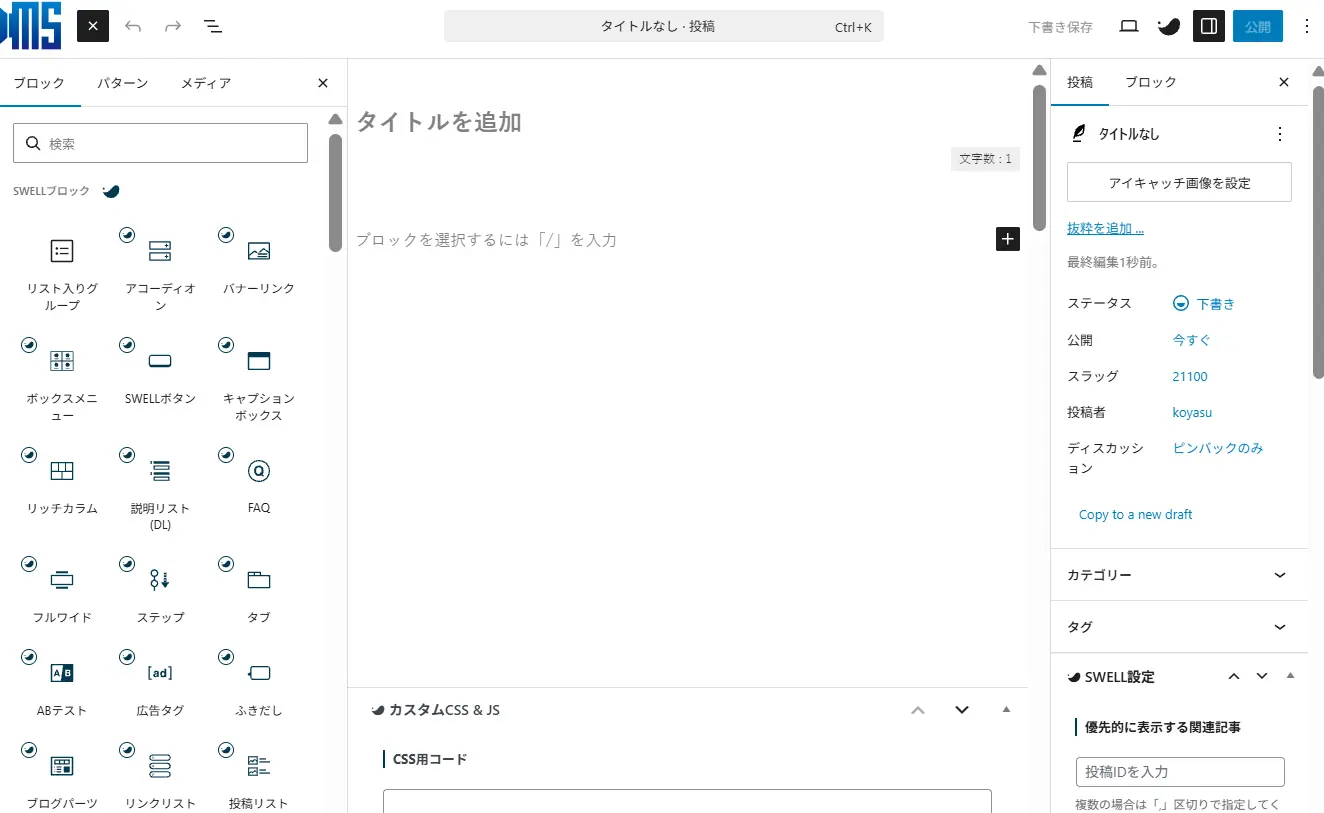
Task: Open the Copy to a new draft link
Action: (x=1135, y=514)
